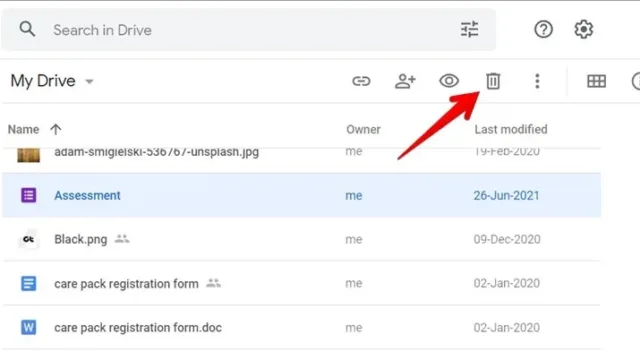Select care pack registration form.doc file
Image resolution: width=640 pixels, height=360 pixels.
pos(138,327)
